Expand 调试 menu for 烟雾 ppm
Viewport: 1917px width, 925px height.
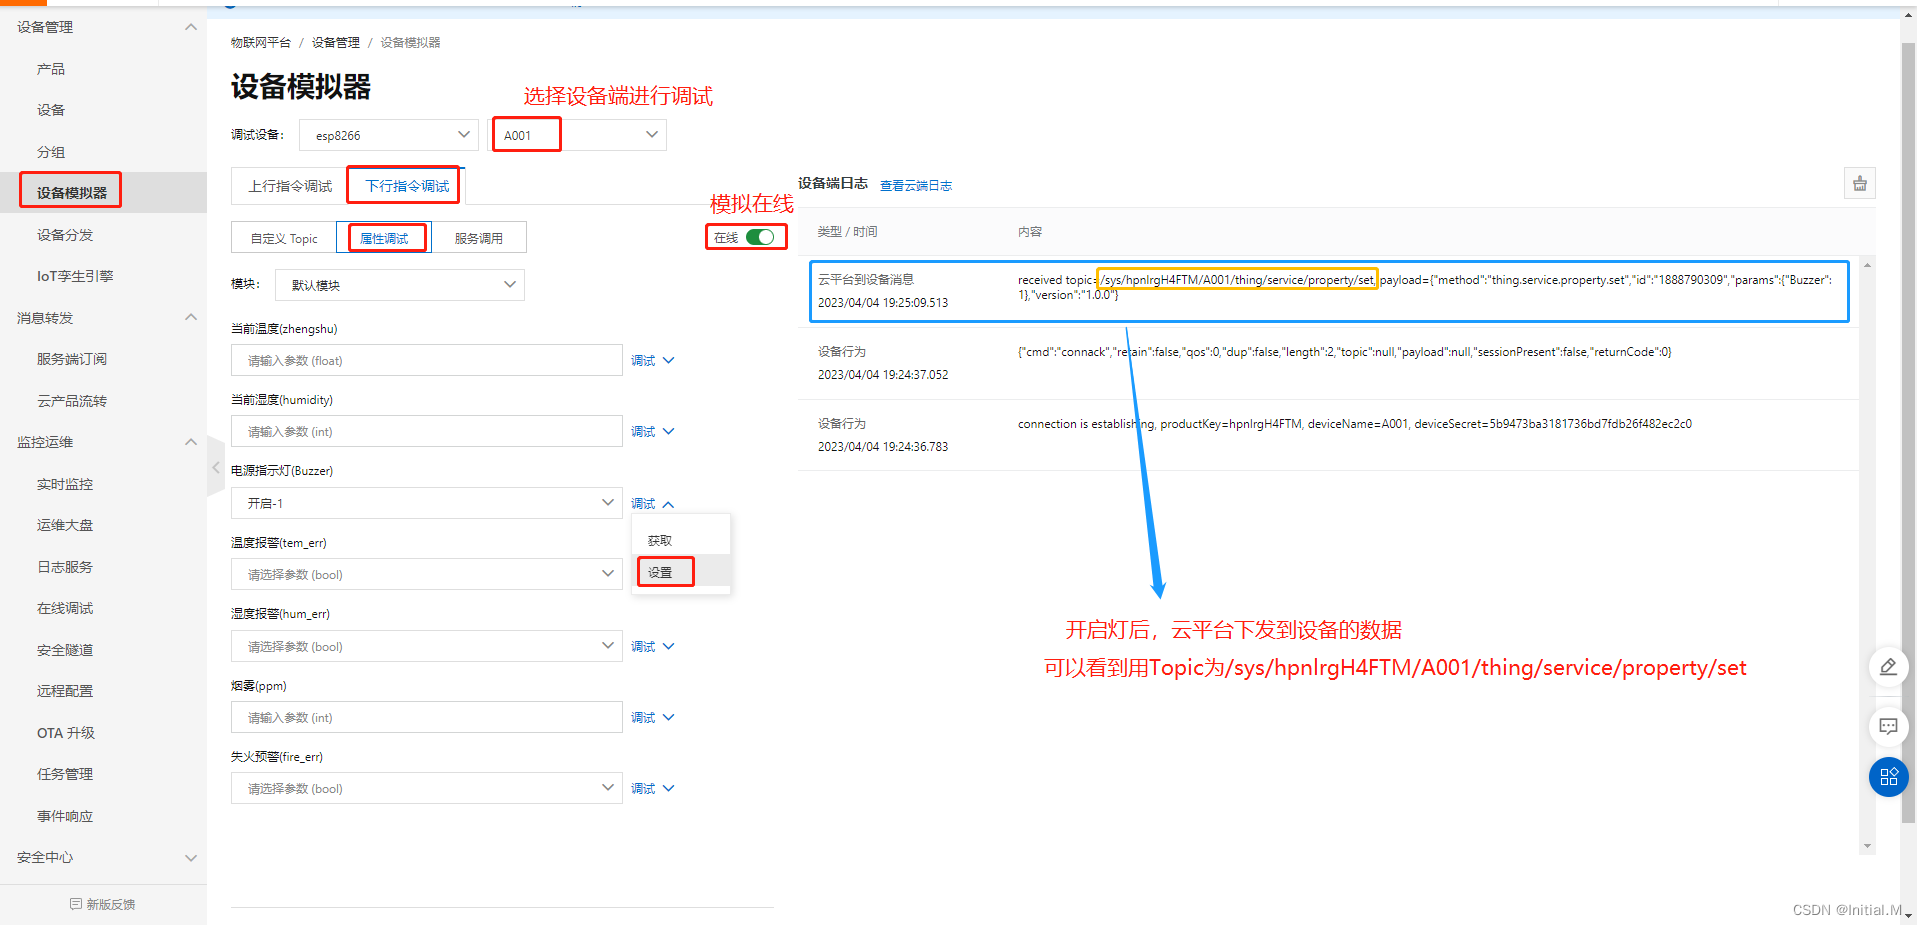coord(653,718)
